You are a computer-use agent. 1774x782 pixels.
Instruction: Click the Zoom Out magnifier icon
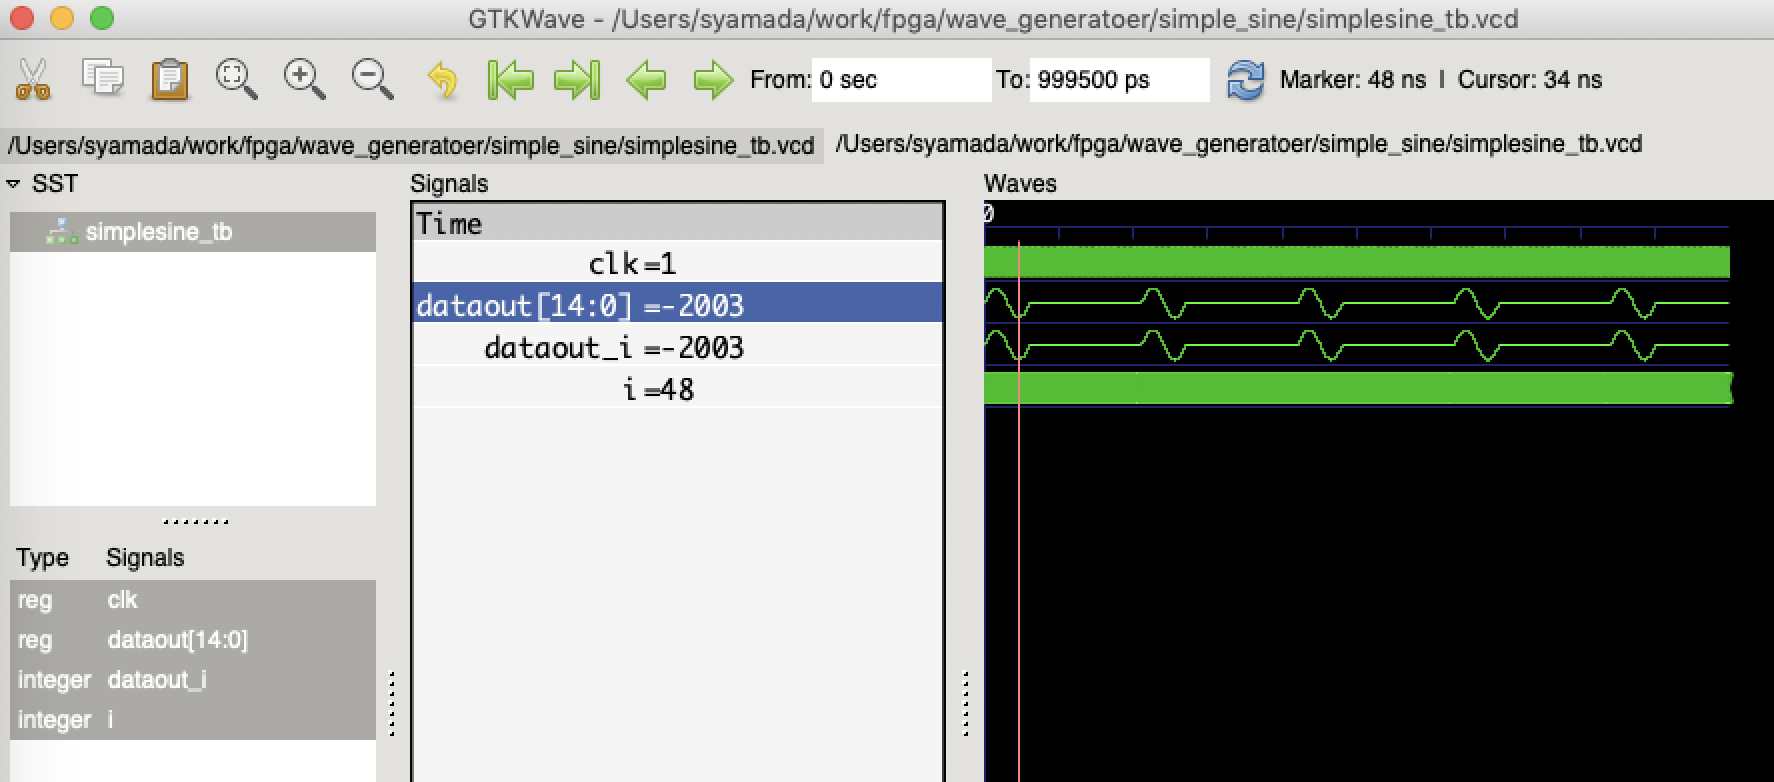372,79
